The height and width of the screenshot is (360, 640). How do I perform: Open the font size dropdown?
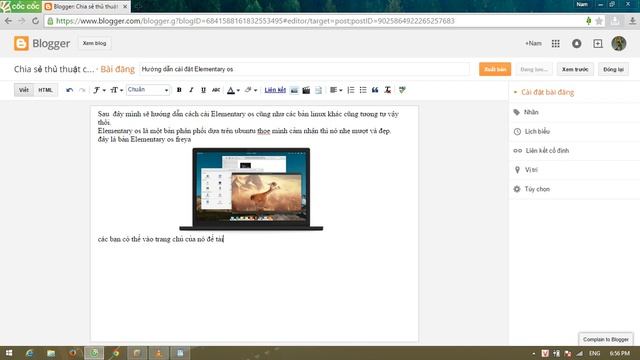pyautogui.click(x=116, y=90)
